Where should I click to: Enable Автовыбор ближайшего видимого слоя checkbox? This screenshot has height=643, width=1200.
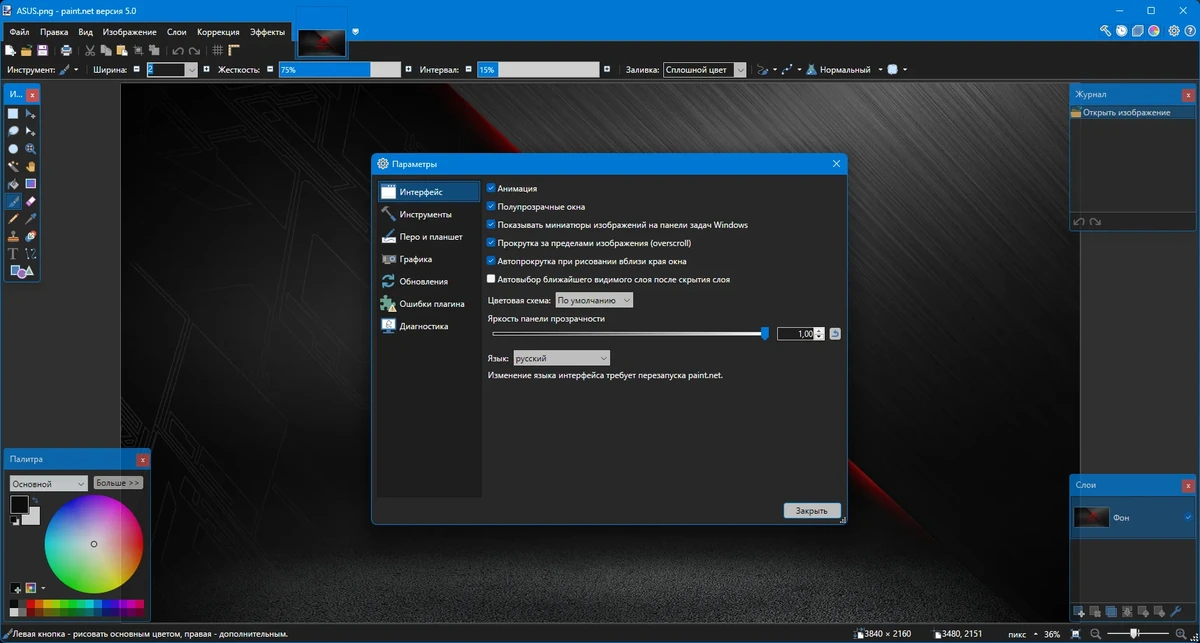491,279
